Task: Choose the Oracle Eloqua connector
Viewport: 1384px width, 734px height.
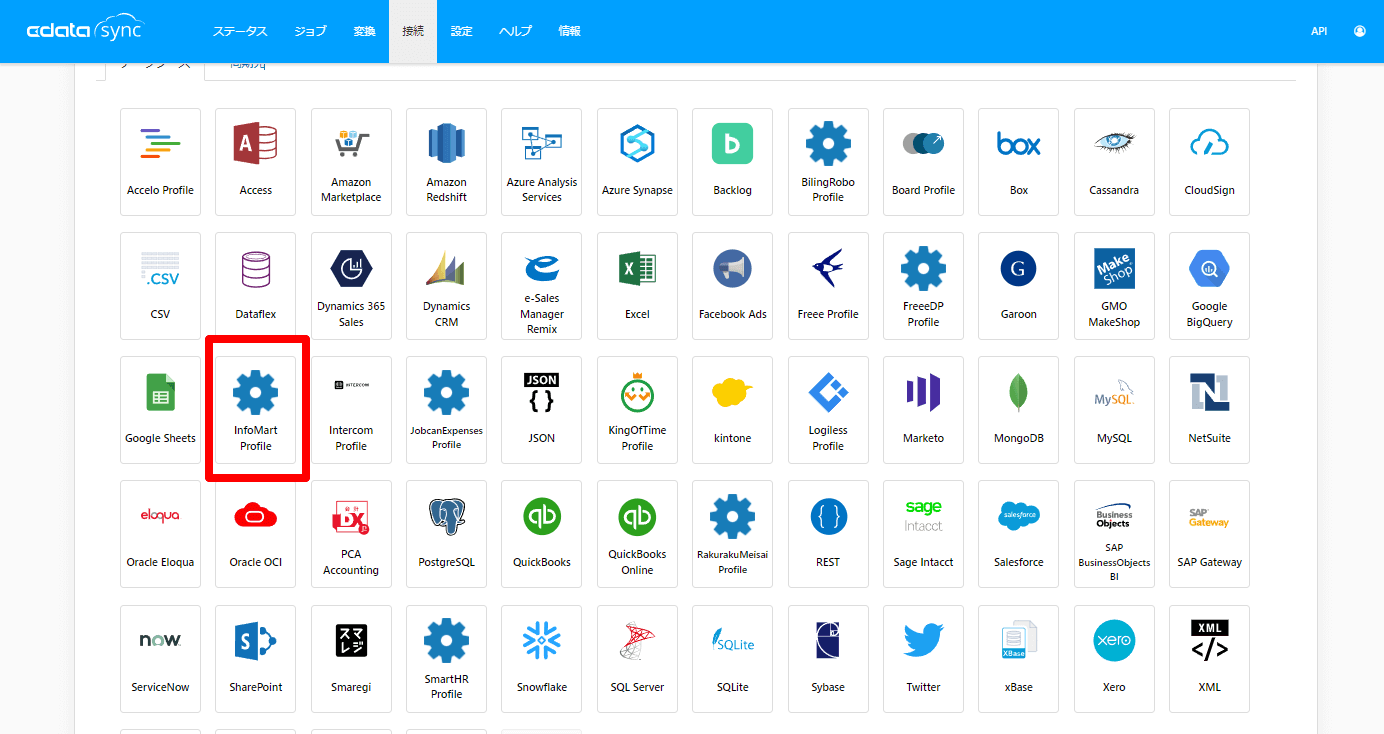Action: (x=160, y=534)
